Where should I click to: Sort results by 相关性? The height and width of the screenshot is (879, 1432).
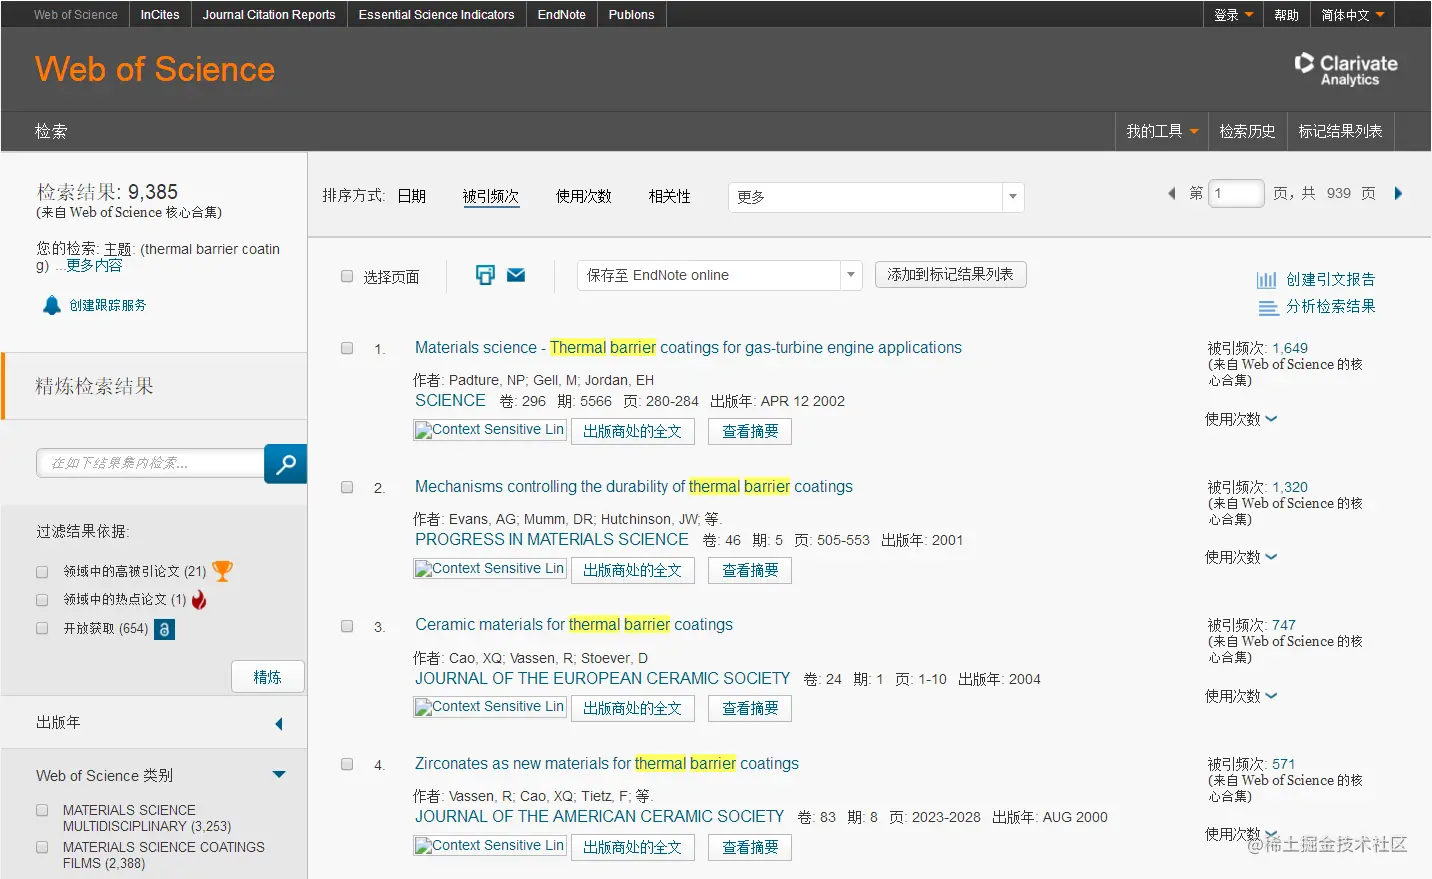(670, 197)
